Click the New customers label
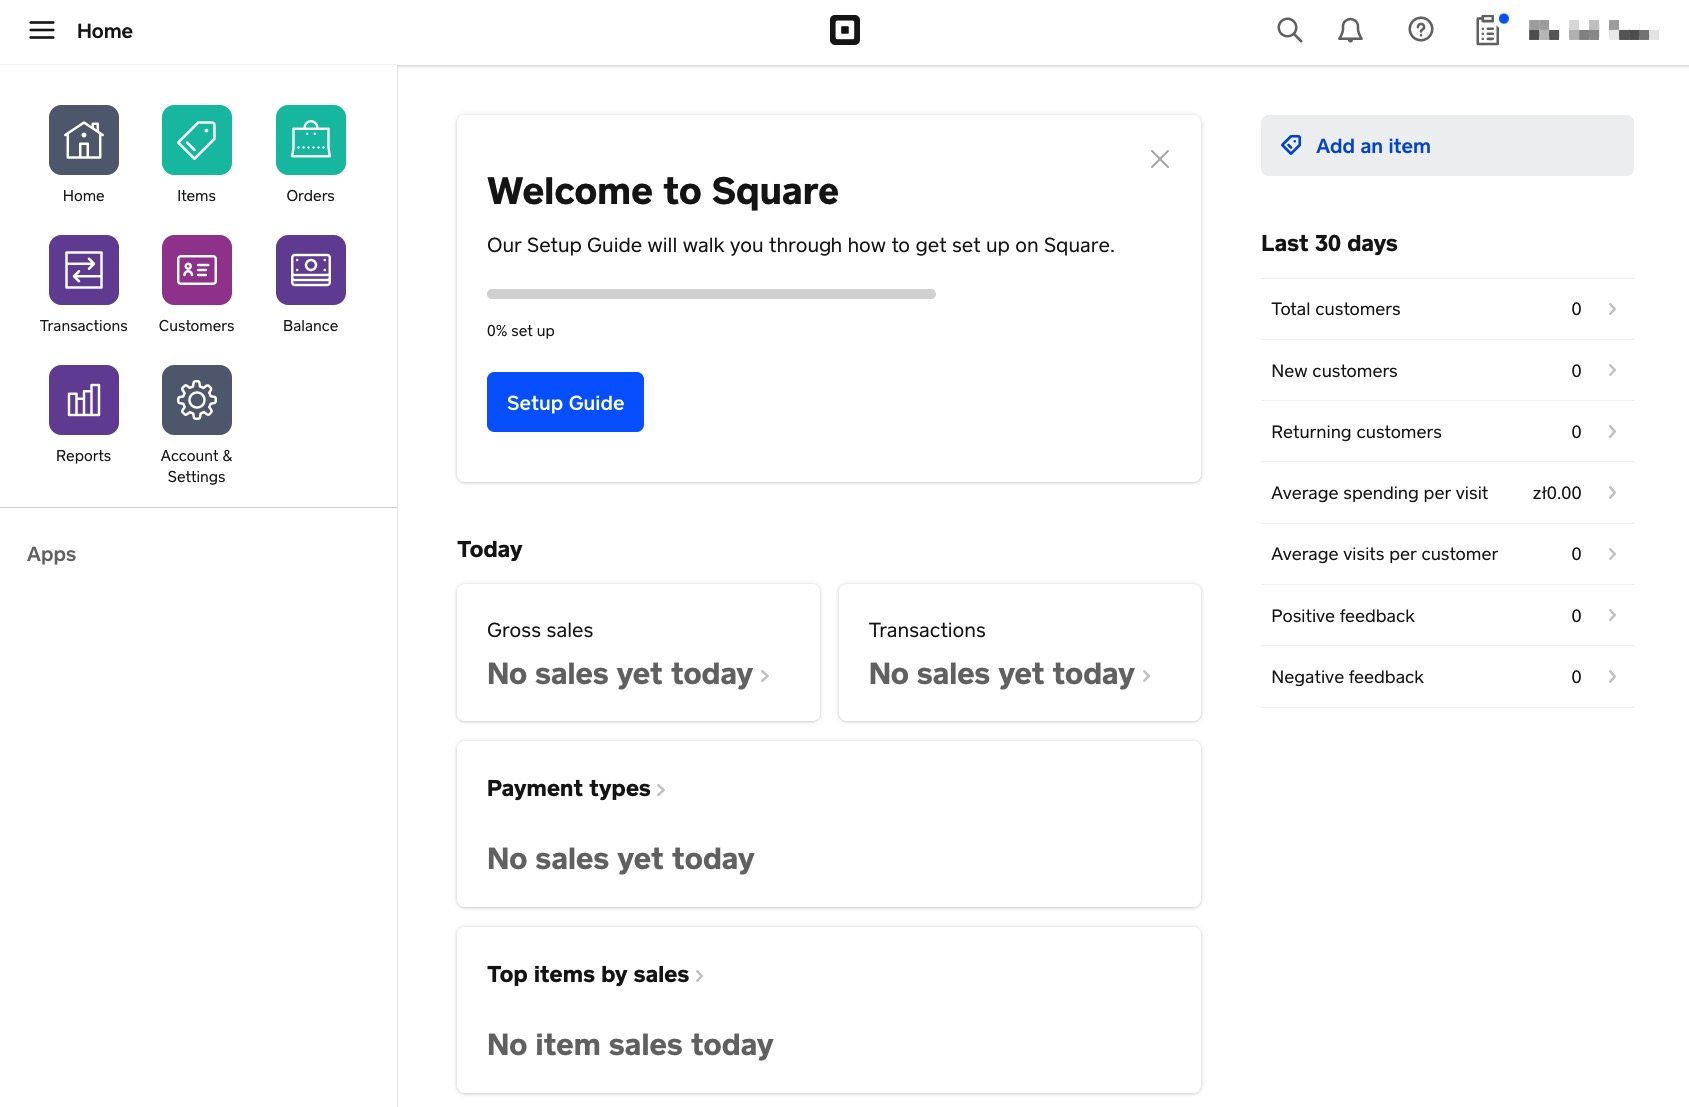This screenshot has width=1689, height=1107. coord(1334,371)
